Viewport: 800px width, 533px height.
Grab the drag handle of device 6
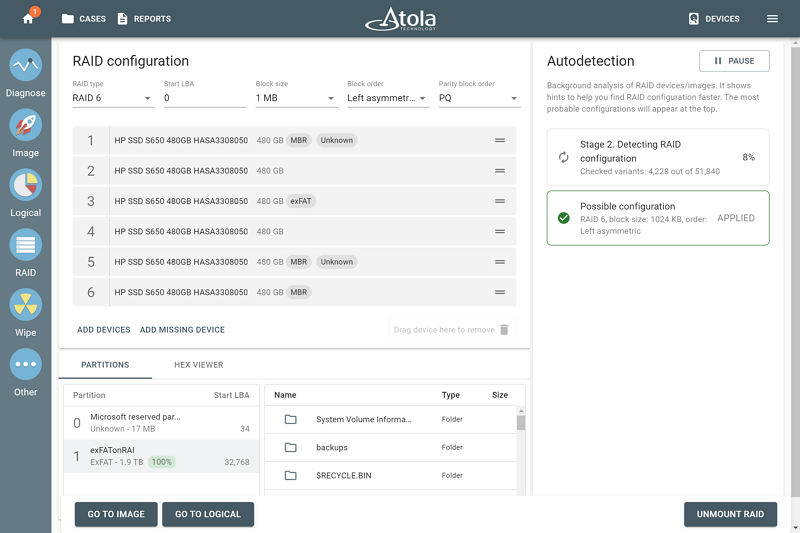[x=500, y=292]
